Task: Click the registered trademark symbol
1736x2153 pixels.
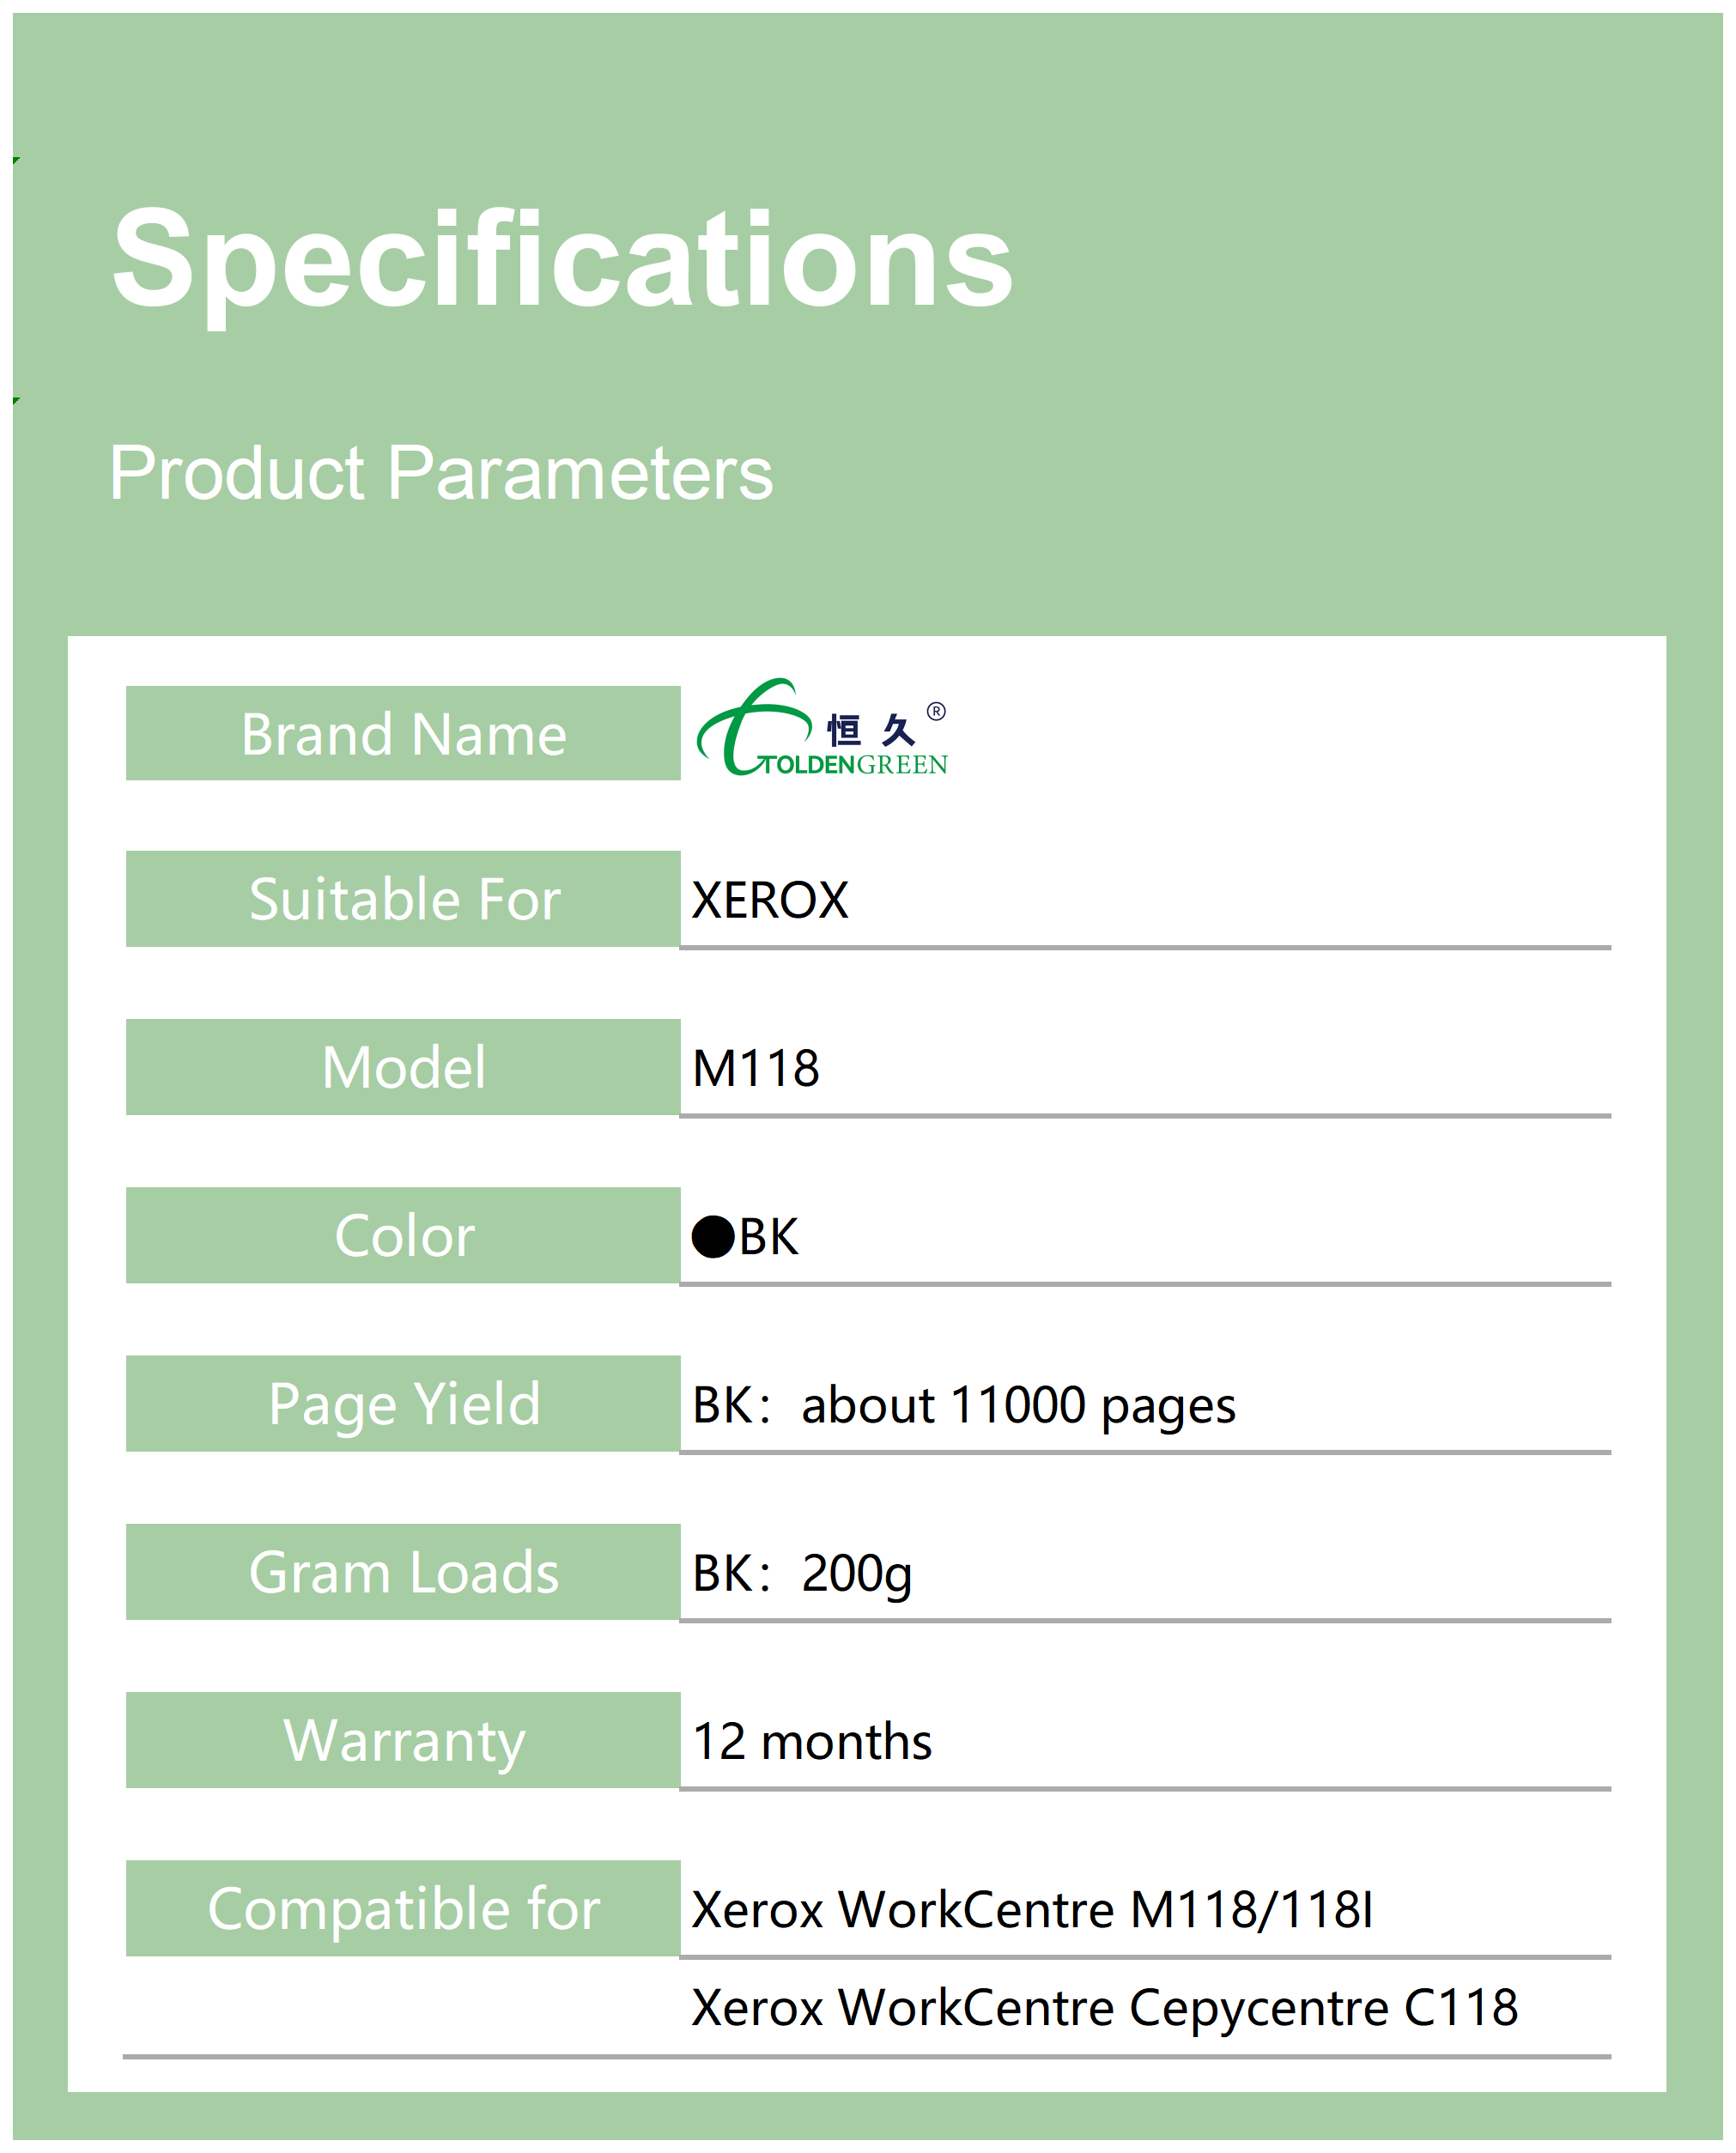Action: tap(936, 712)
